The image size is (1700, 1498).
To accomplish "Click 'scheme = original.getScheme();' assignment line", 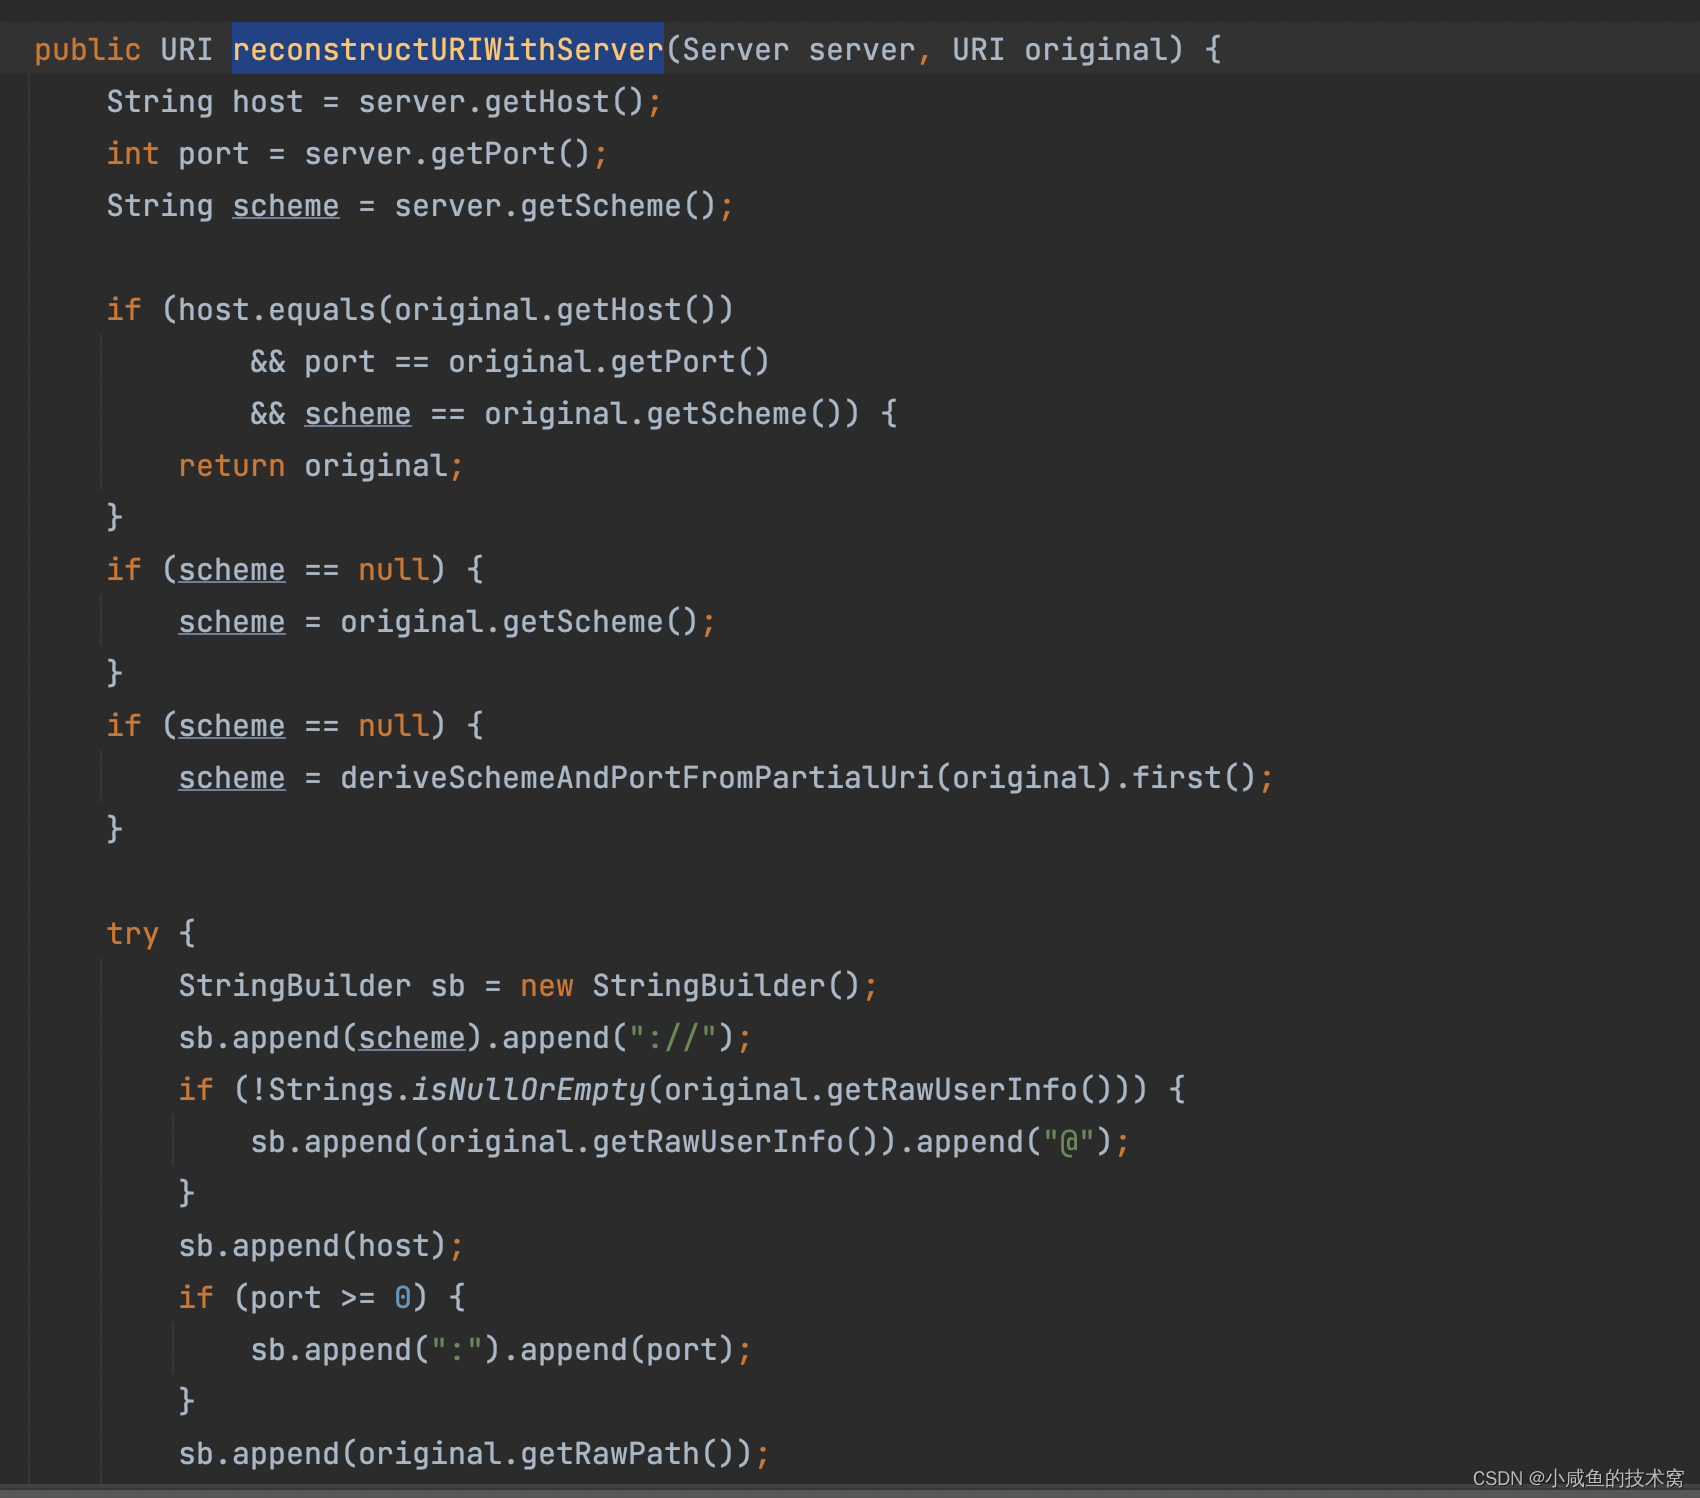I will (447, 621).
